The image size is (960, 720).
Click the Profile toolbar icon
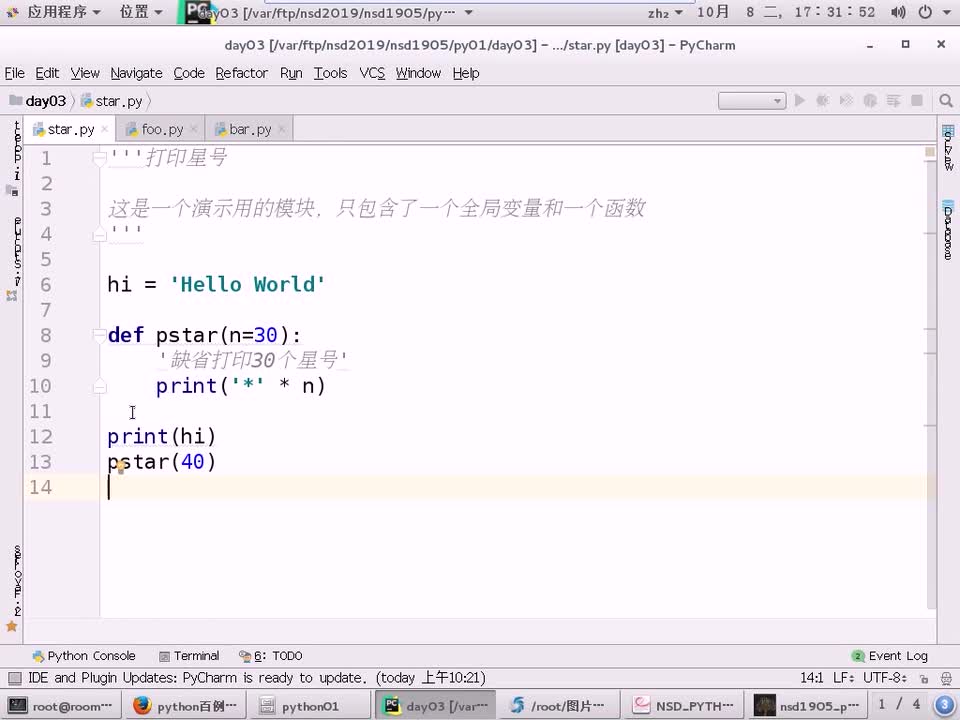(x=870, y=100)
